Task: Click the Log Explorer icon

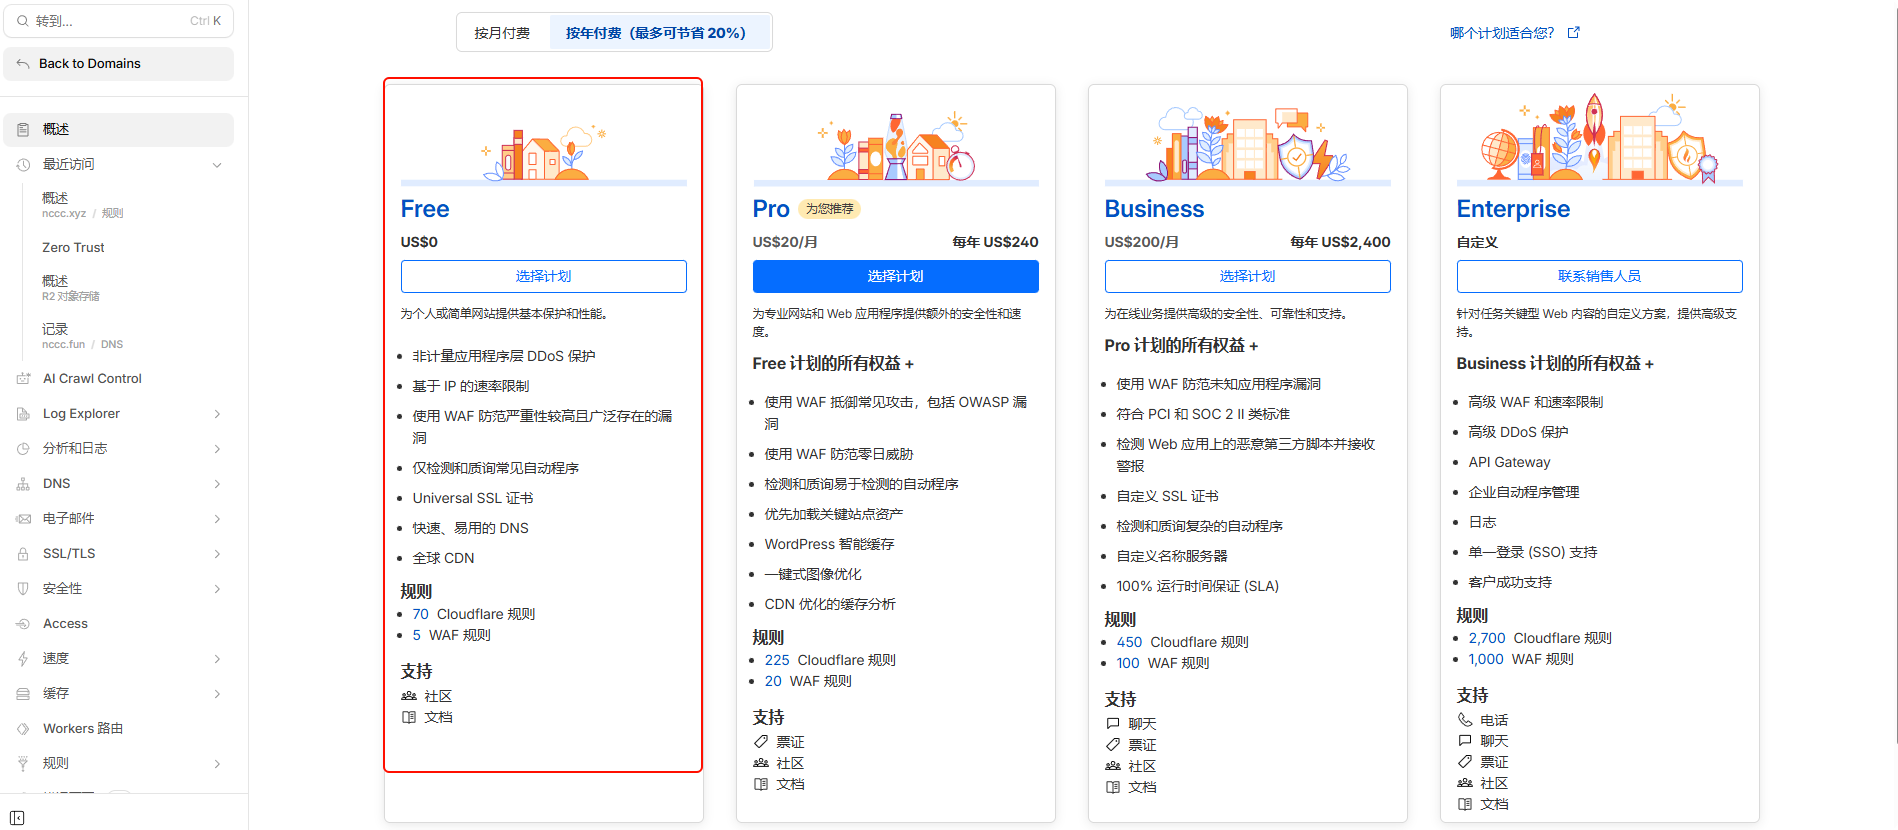Action: (23, 414)
